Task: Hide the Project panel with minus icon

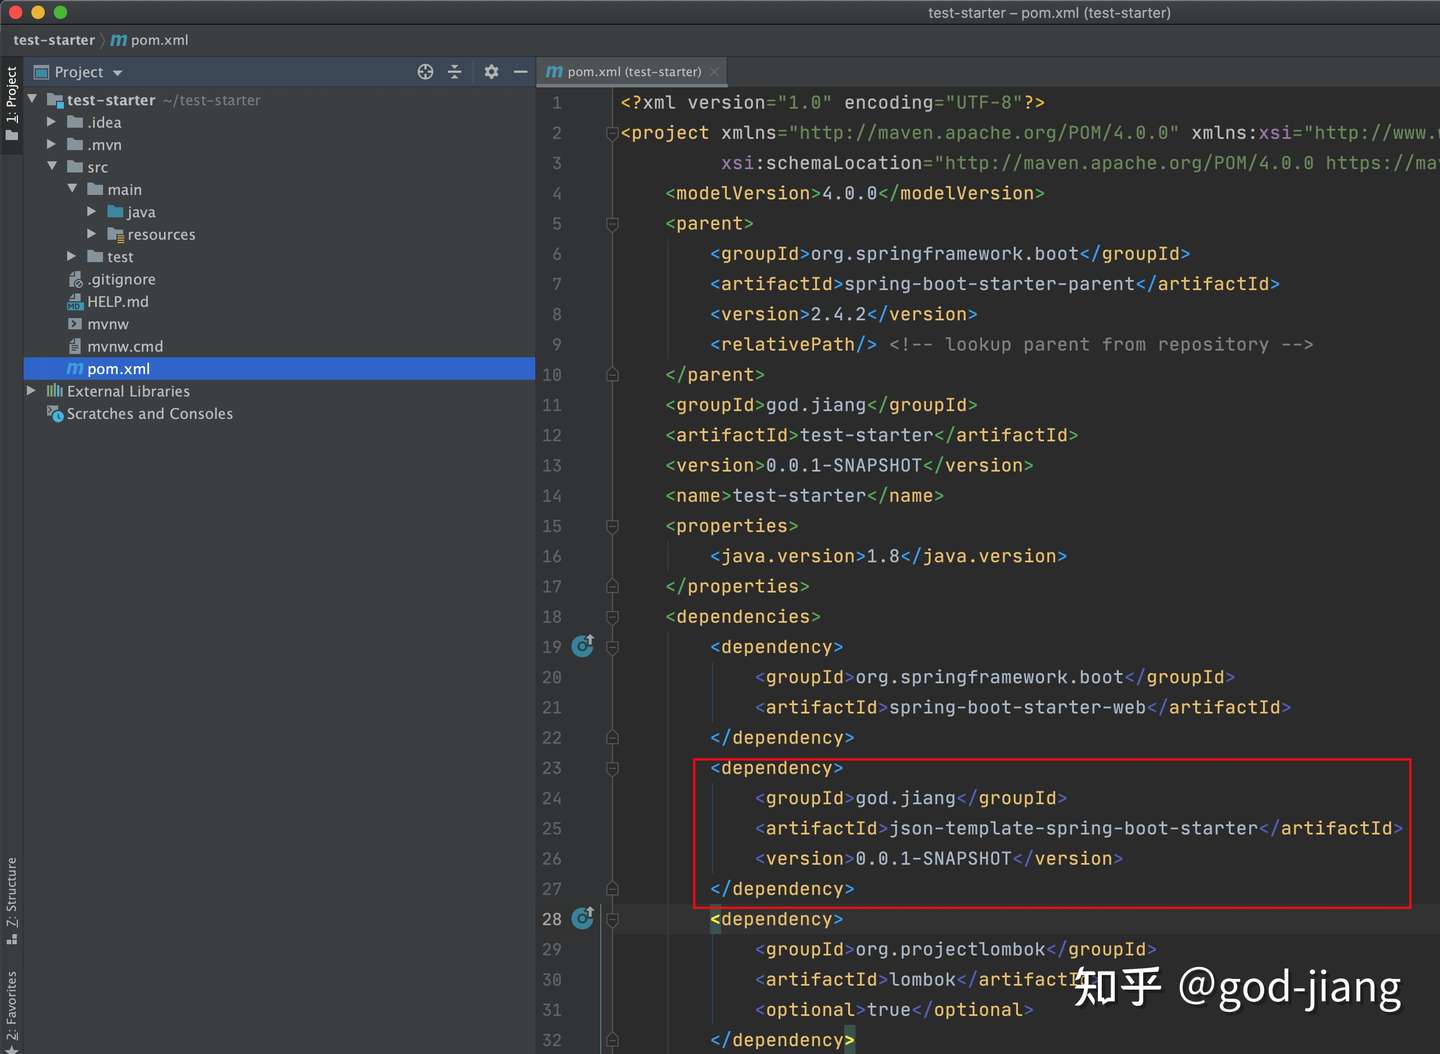Action: coord(520,72)
